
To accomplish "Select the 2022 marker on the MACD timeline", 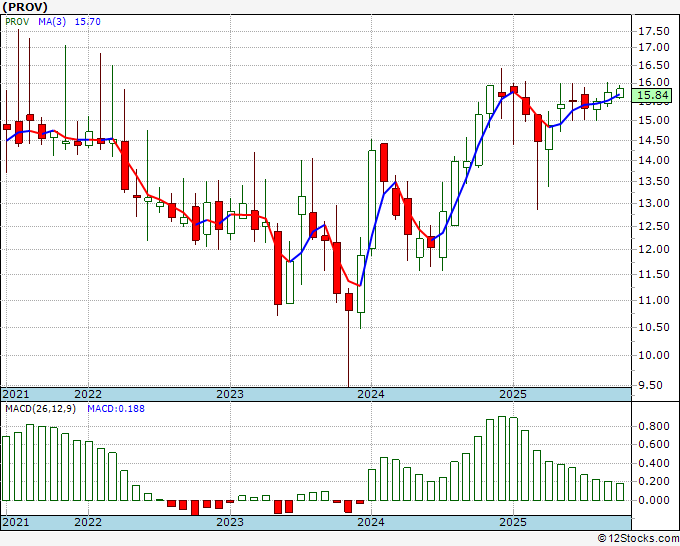I will coord(88,522).
